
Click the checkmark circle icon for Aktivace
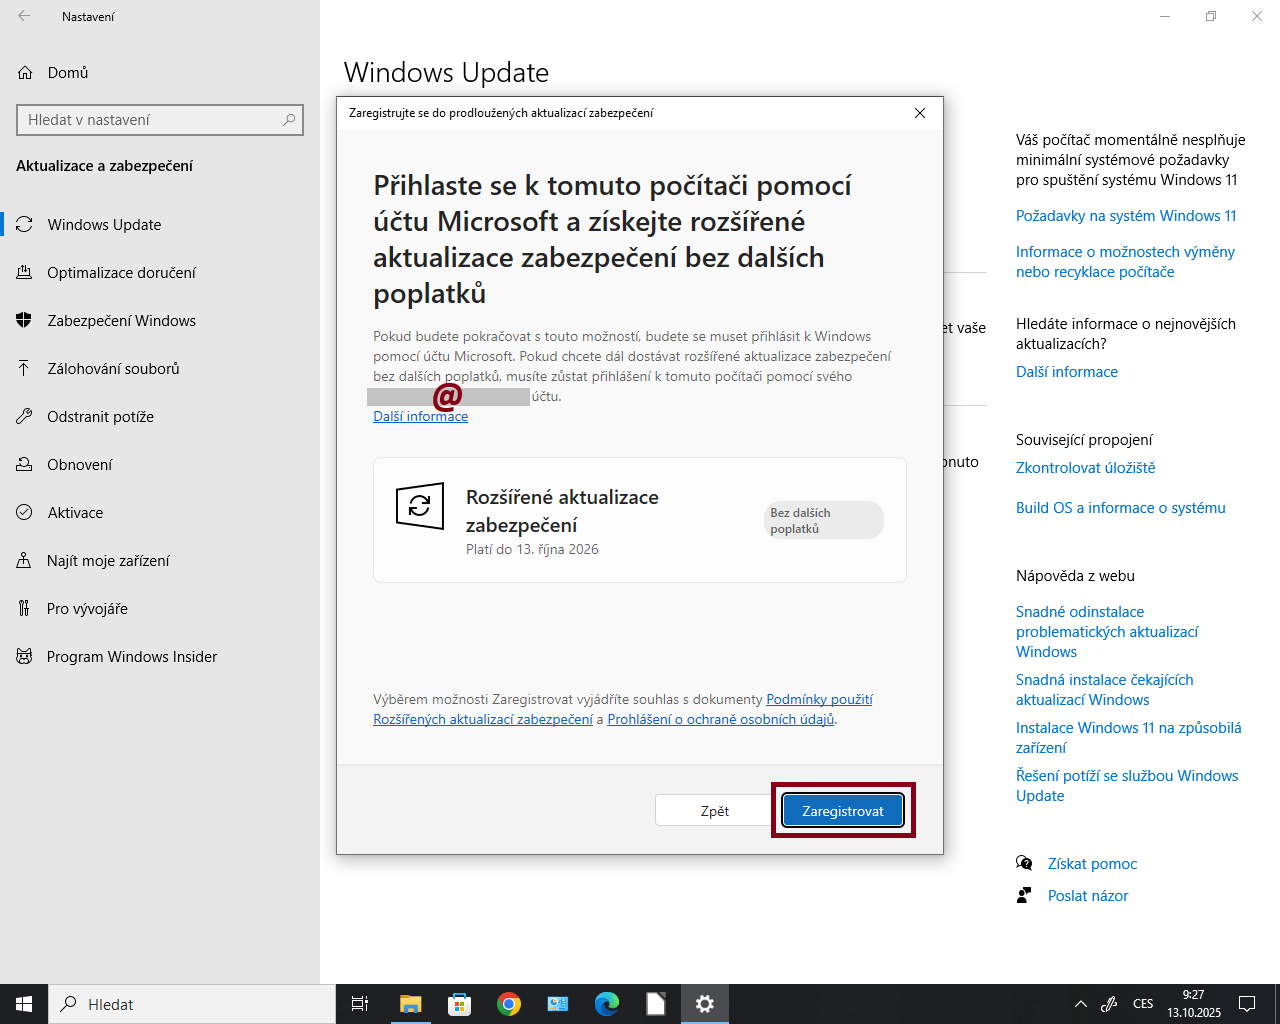(24, 512)
